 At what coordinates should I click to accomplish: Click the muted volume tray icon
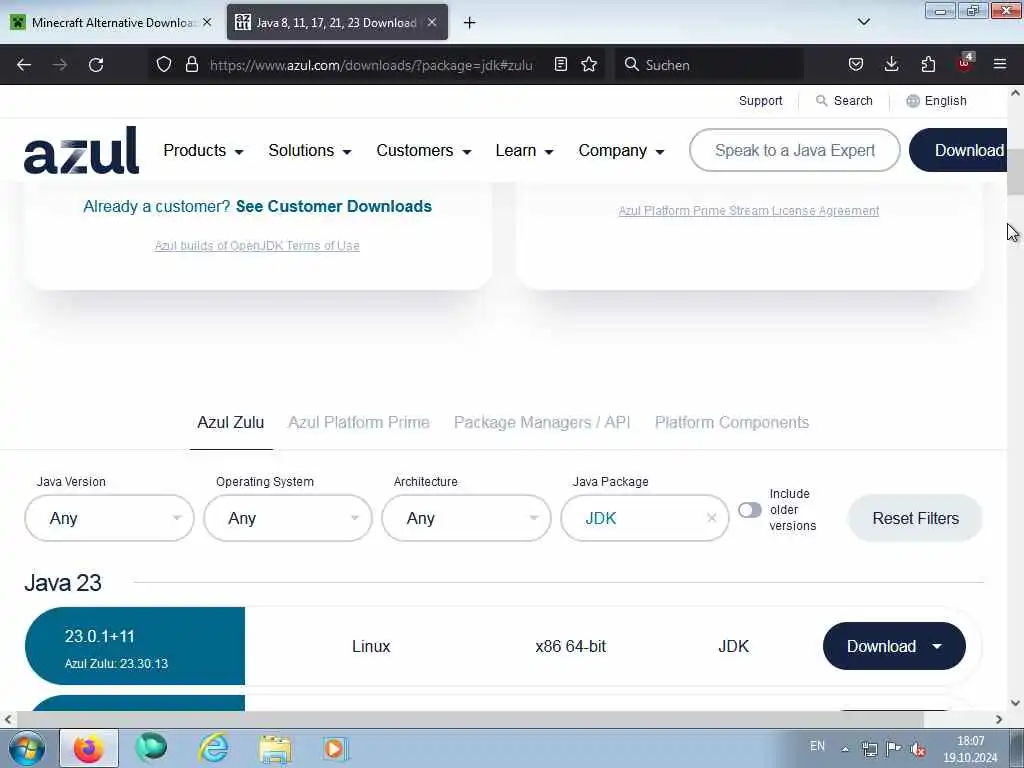918,749
